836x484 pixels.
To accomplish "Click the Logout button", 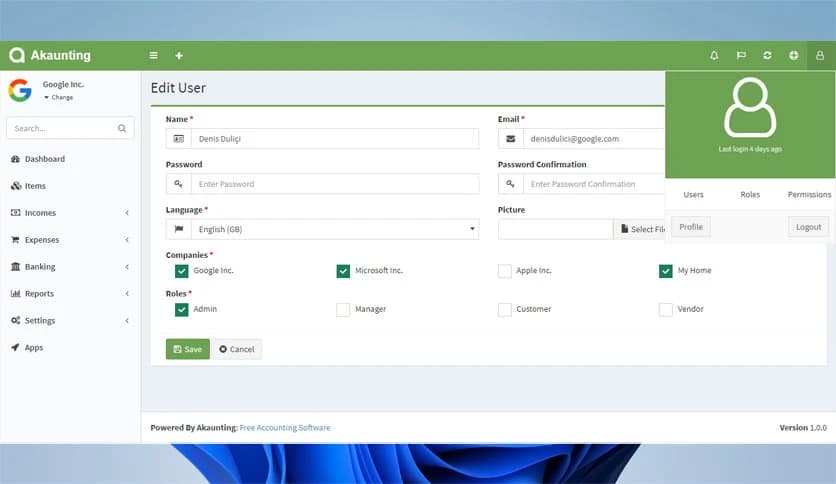I will [808, 227].
